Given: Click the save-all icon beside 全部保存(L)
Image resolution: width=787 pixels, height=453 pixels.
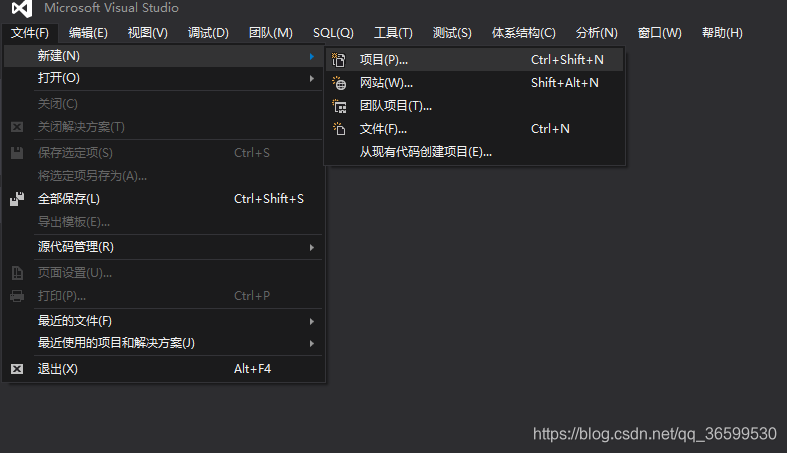Looking at the screenshot, I should (x=17, y=199).
